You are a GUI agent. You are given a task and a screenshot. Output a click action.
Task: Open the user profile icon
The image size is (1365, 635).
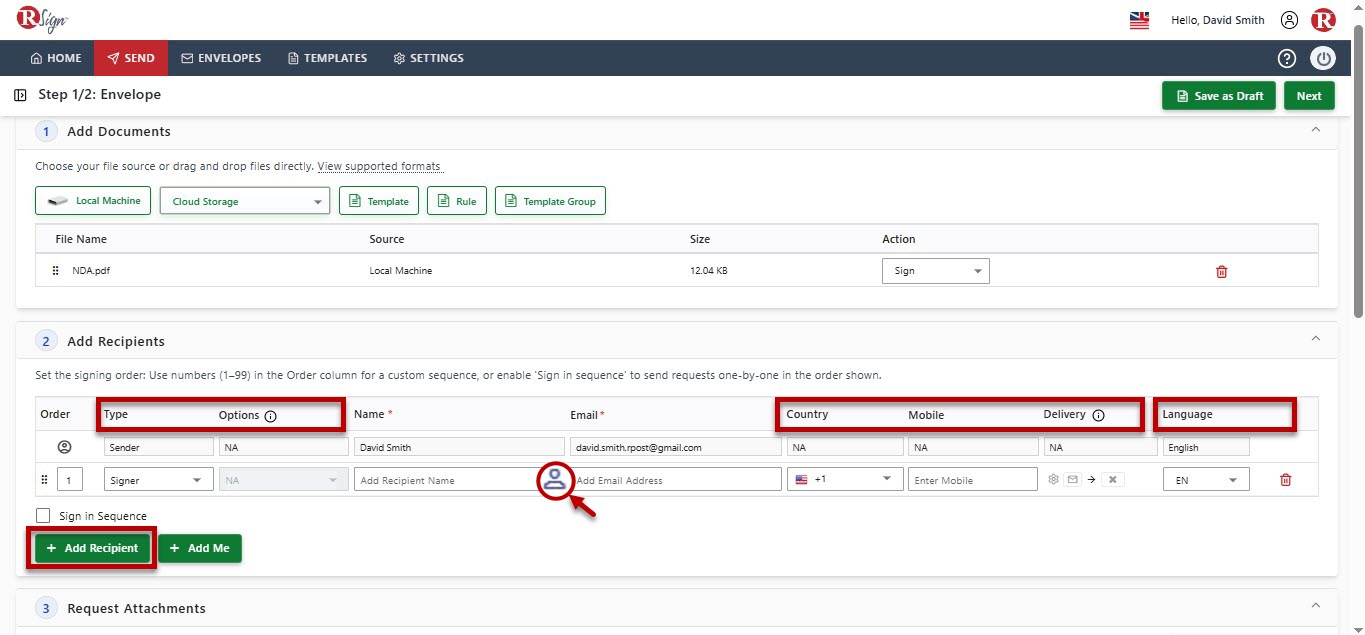[1289, 20]
